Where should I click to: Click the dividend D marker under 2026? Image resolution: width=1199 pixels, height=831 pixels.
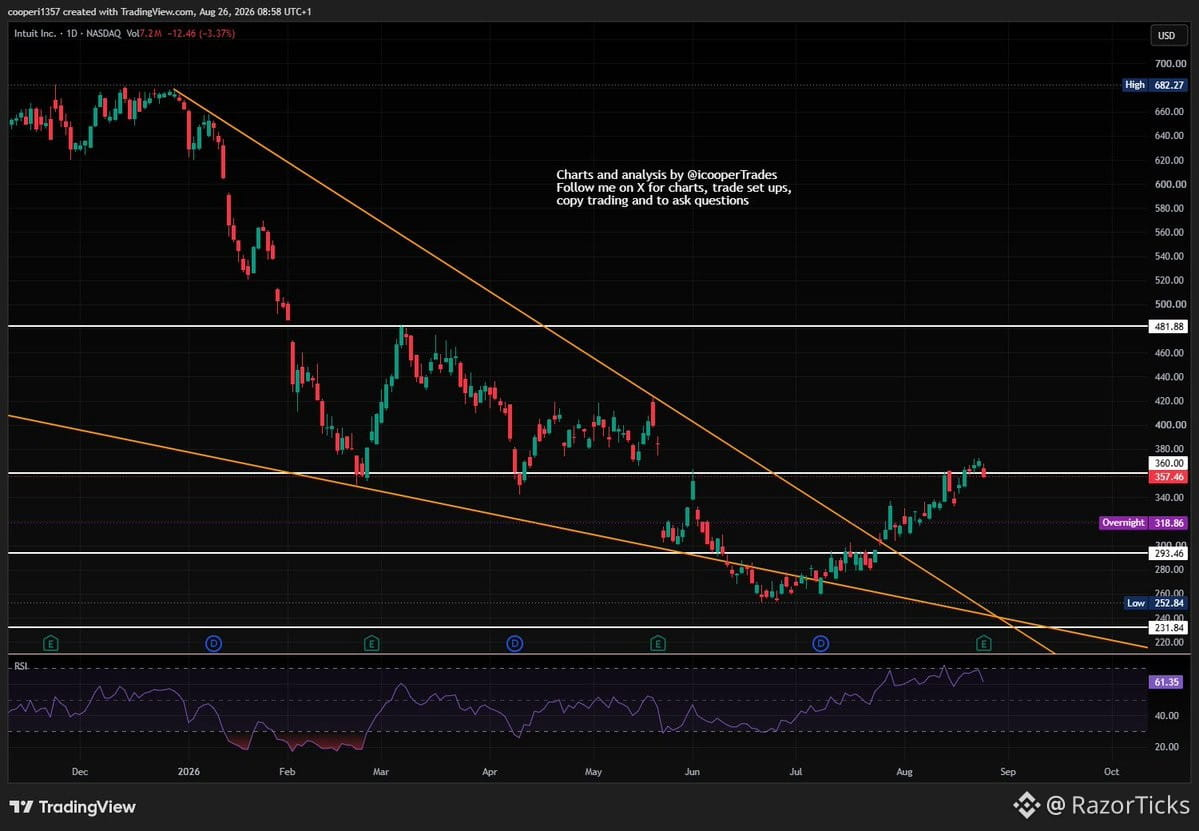(213, 644)
